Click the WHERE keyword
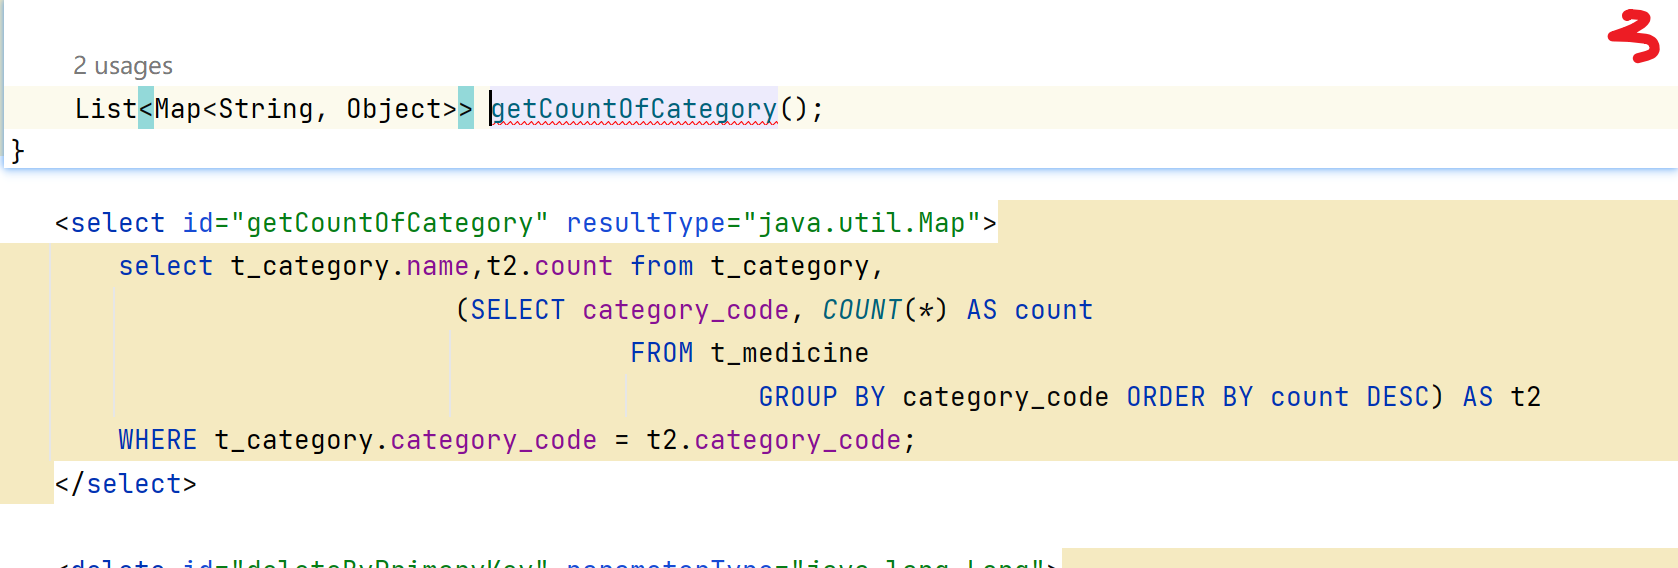This screenshot has width=1678, height=568. coord(157,440)
